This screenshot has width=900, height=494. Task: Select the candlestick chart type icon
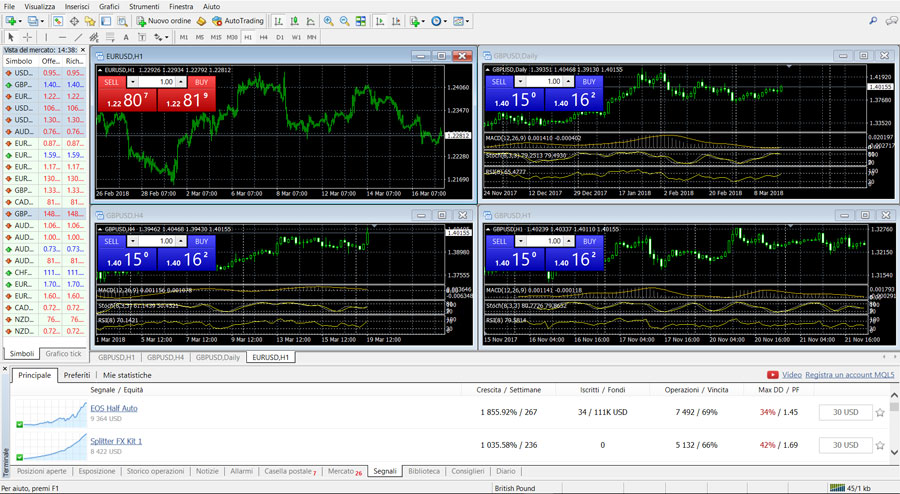[x=293, y=21]
